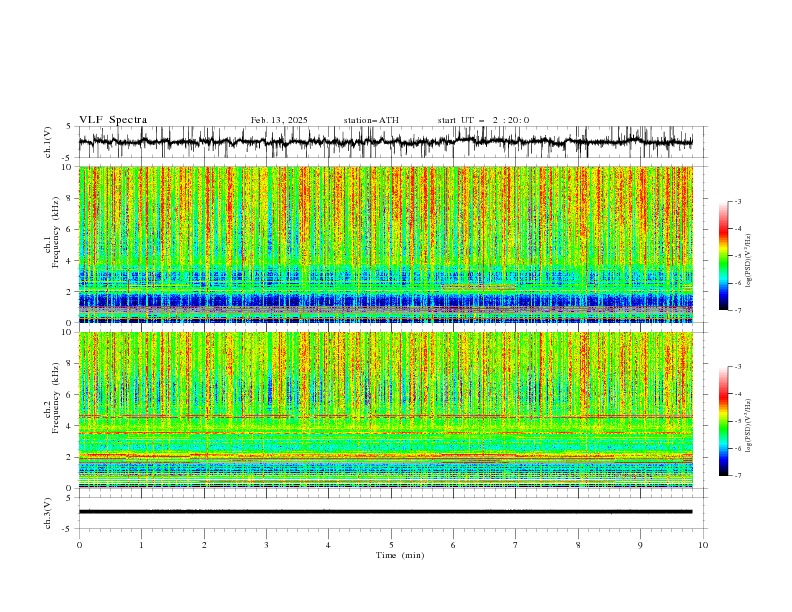Click time-axis tick label "10"
This screenshot has height=612, width=792.
coord(703,545)
